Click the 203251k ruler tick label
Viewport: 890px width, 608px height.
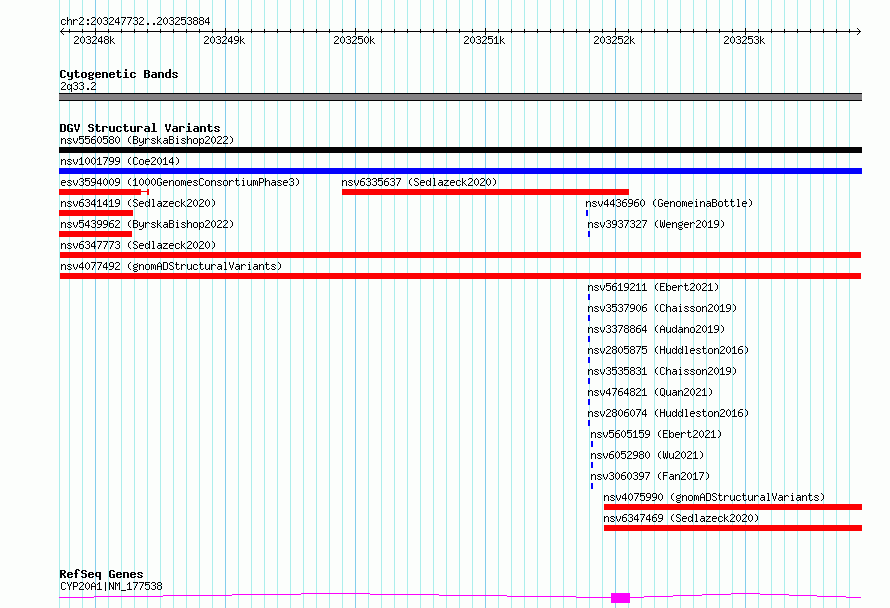pos(484,40)
